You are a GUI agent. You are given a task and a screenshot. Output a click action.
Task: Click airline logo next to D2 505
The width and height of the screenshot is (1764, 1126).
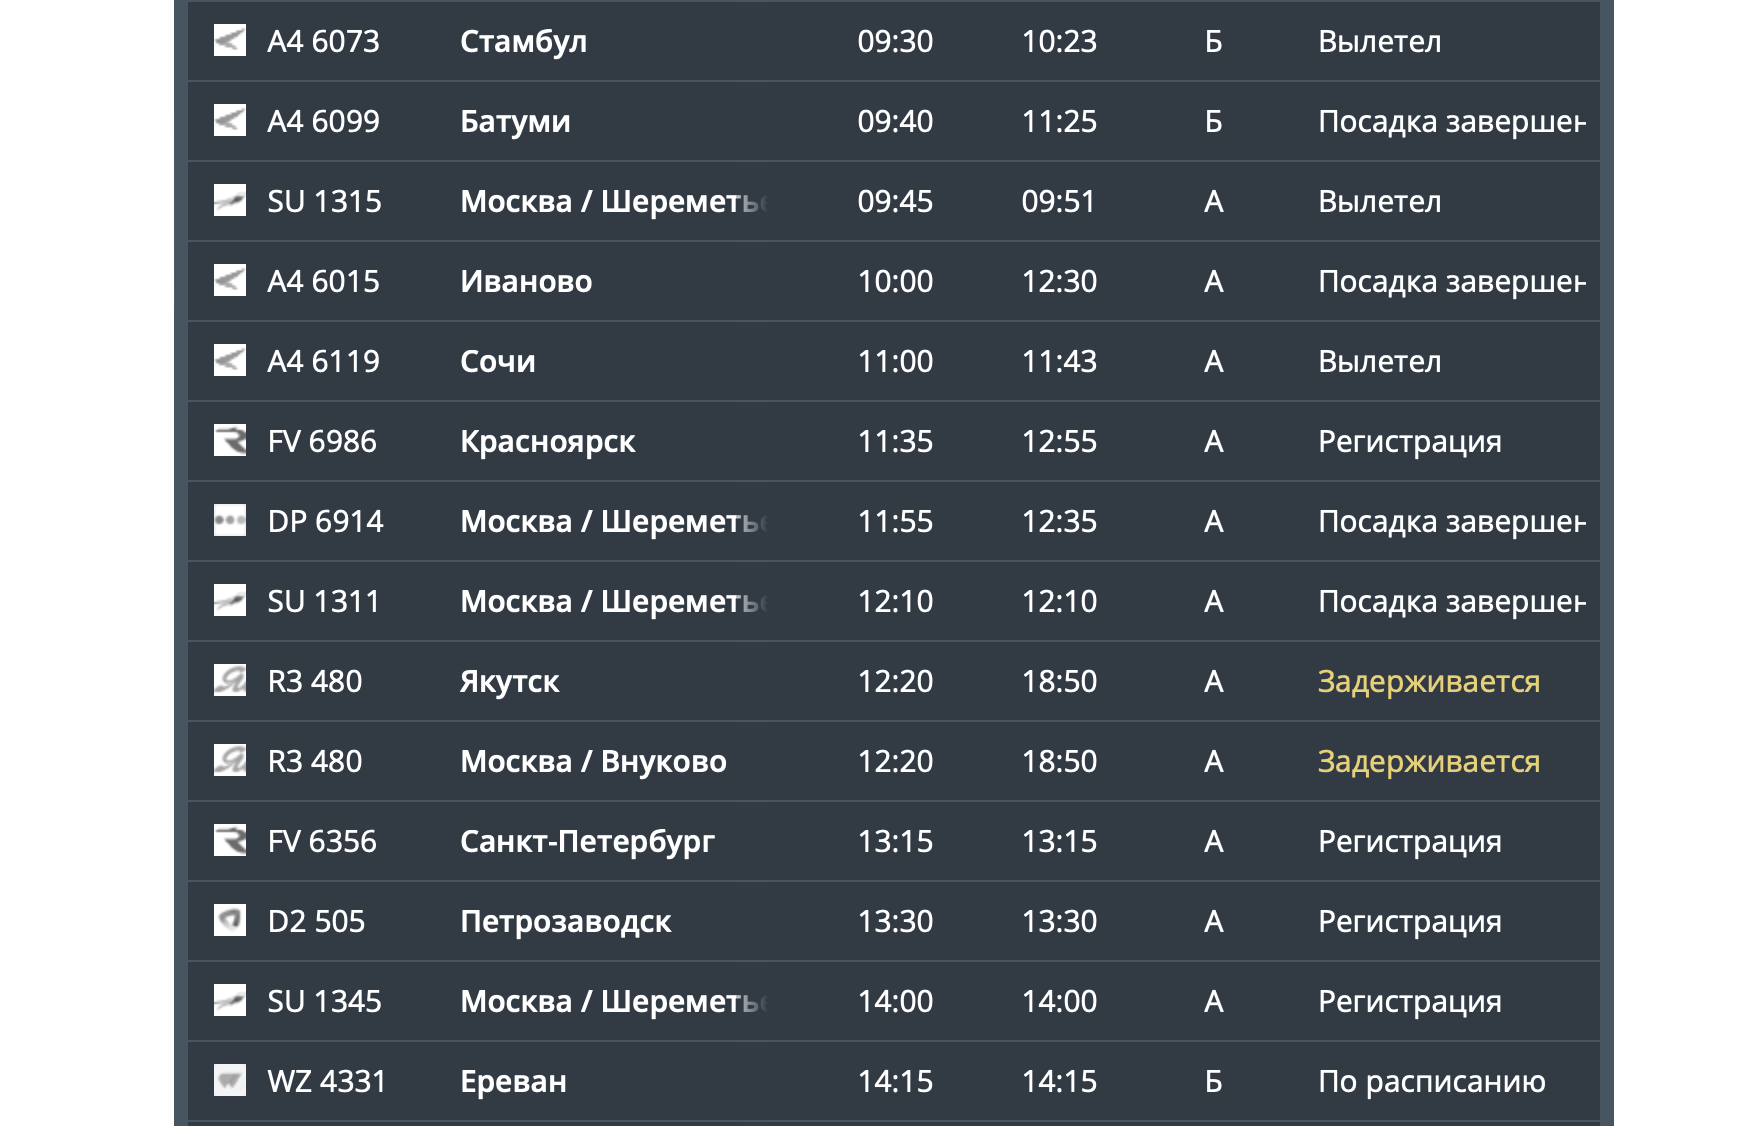pos(230,921)
